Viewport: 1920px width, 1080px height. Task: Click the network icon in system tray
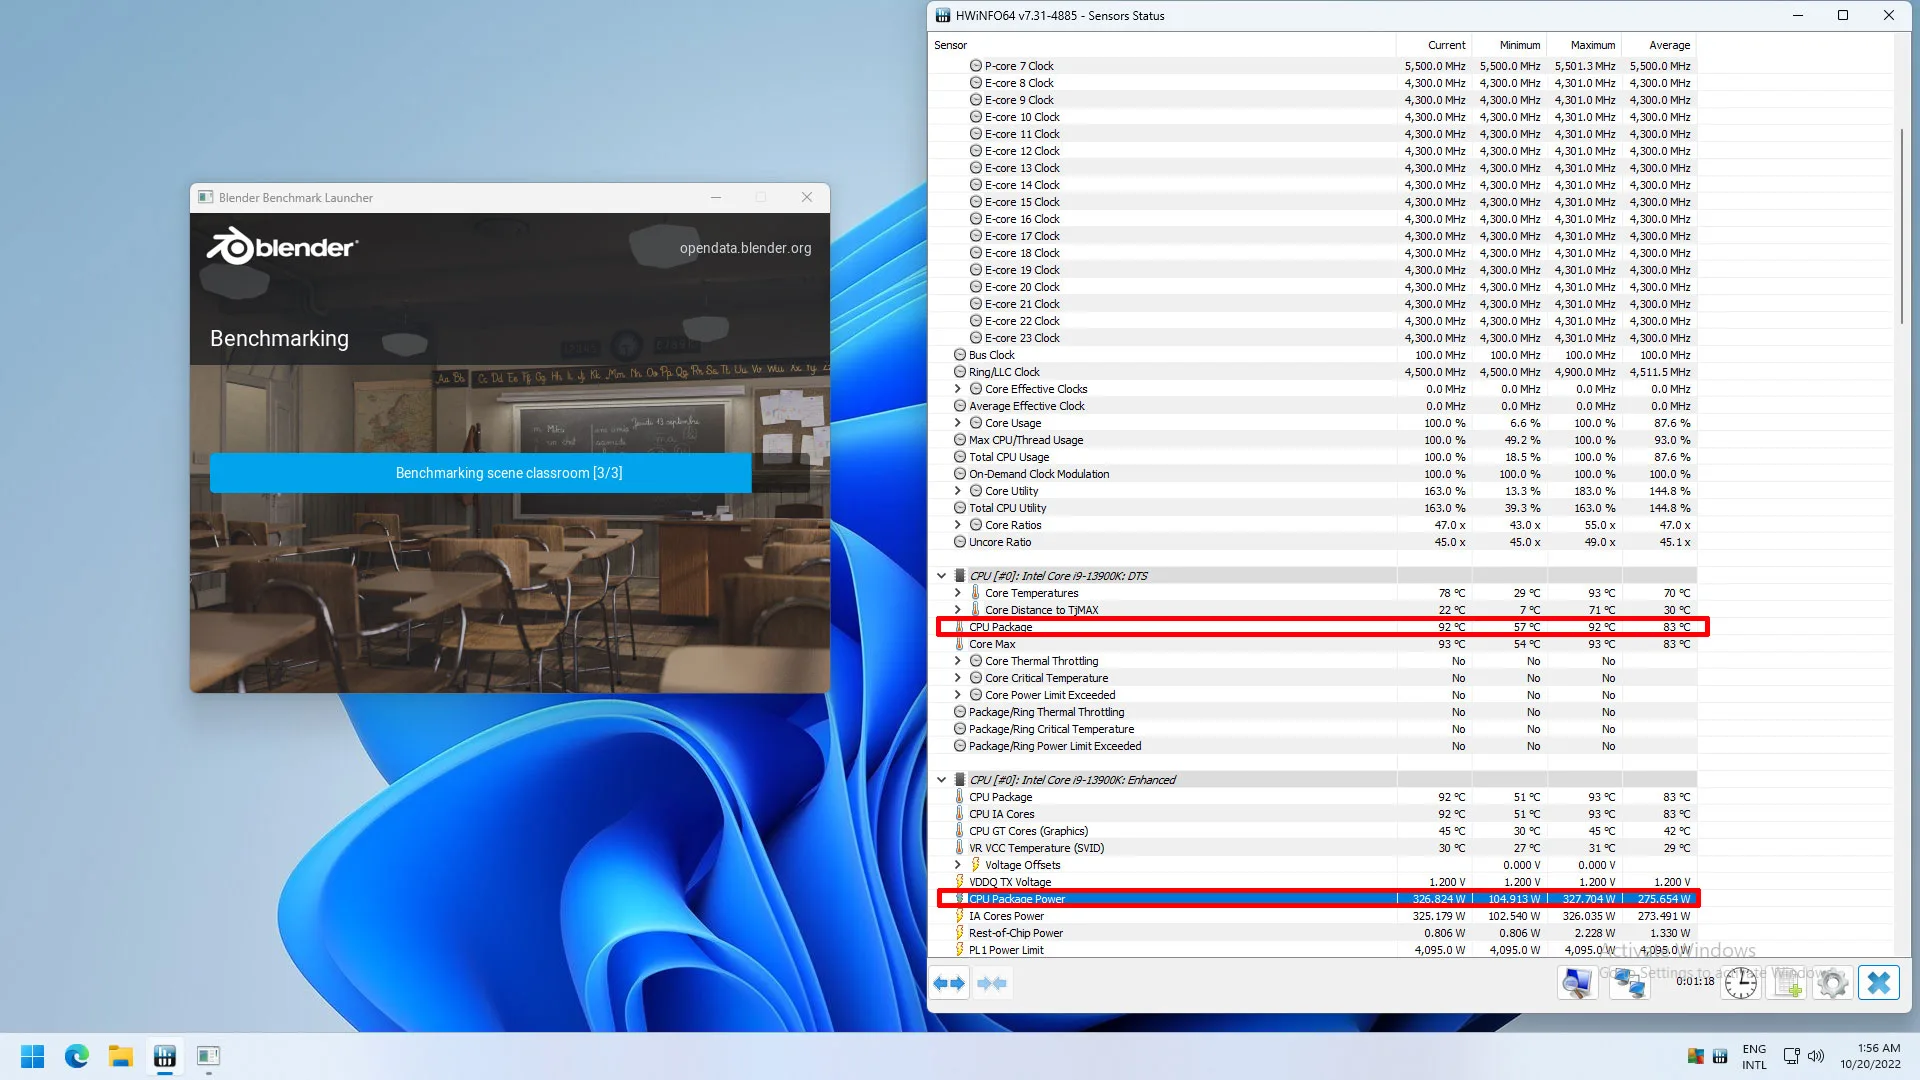click(1792, 1056)
